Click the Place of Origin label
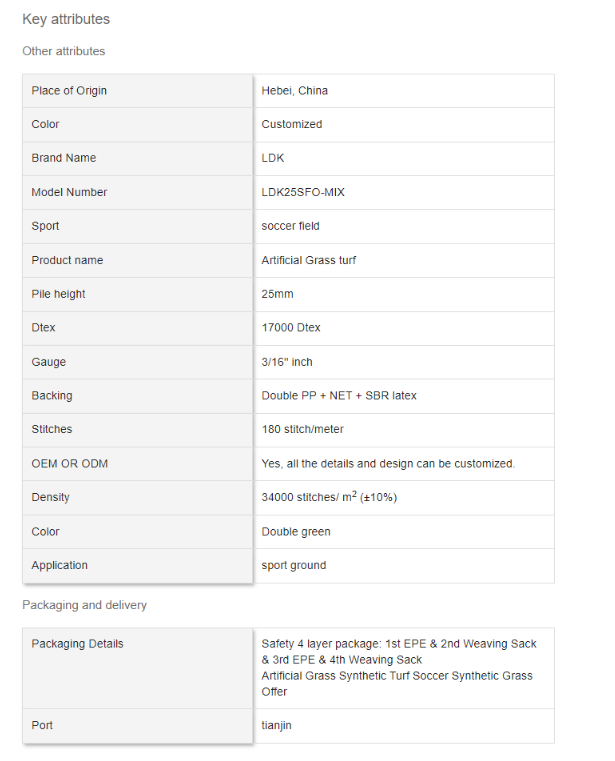This screenshot has height=761, width=615. click(x=69, y=91)
